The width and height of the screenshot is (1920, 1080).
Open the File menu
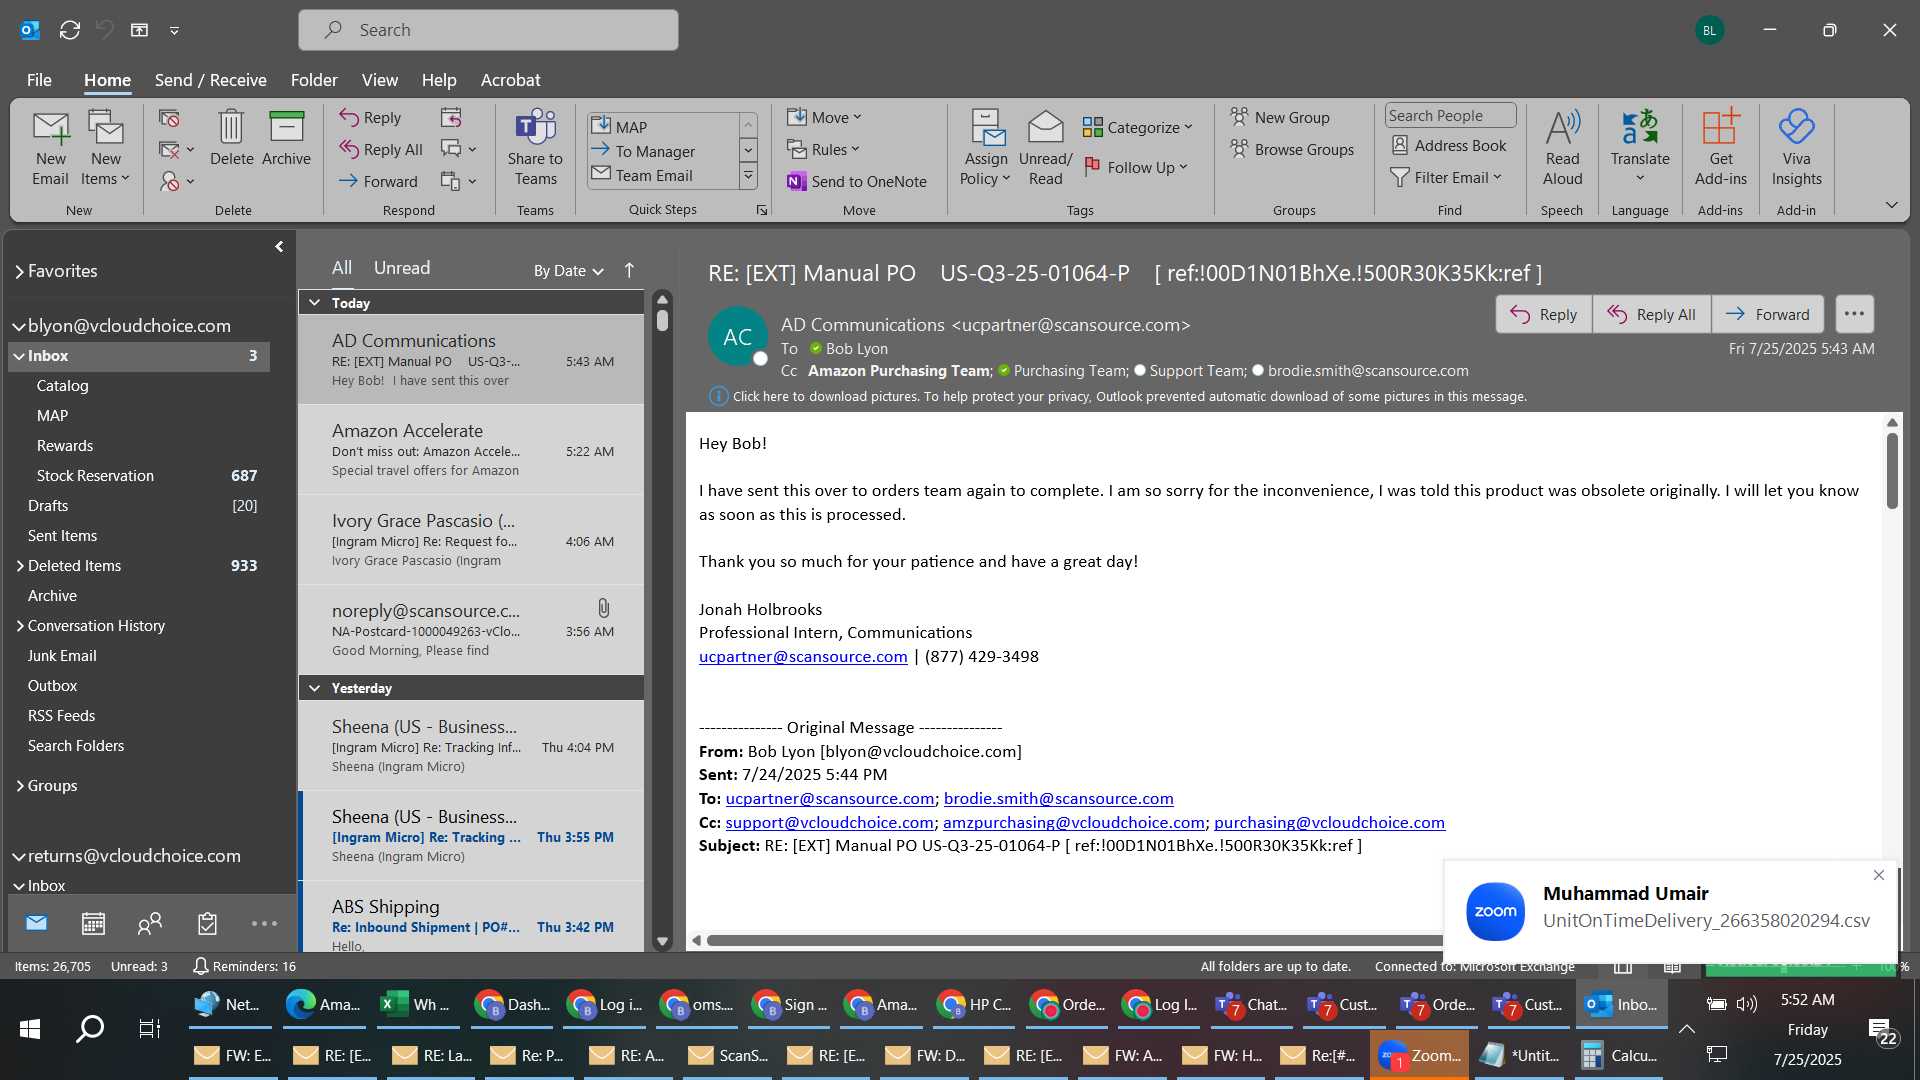[x=39, y=80]
